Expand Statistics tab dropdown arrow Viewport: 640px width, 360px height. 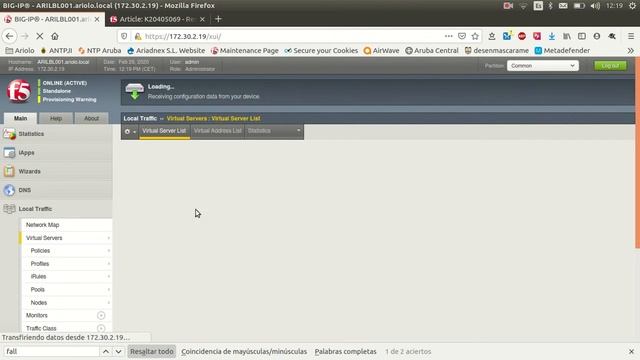(298, 131)
